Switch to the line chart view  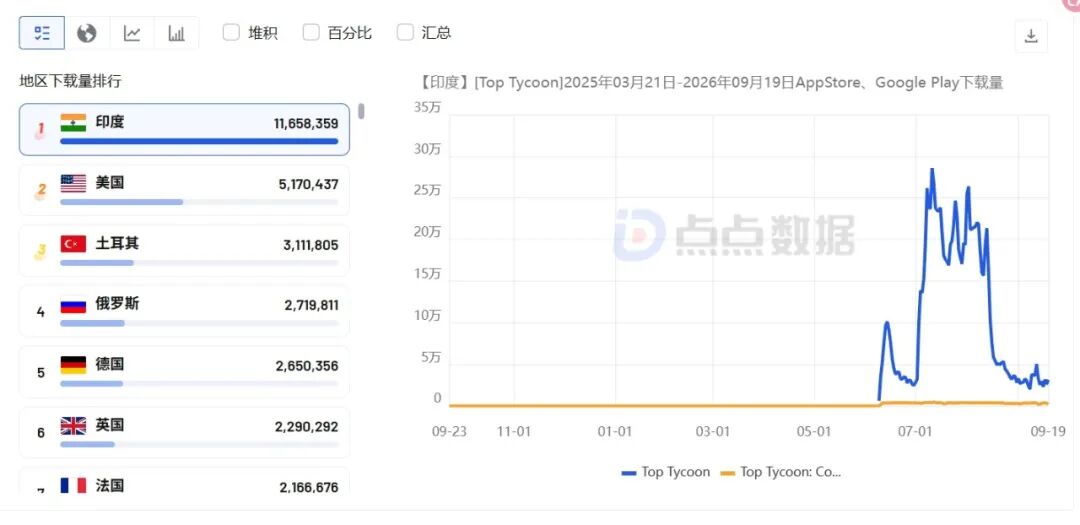[132, 33]
